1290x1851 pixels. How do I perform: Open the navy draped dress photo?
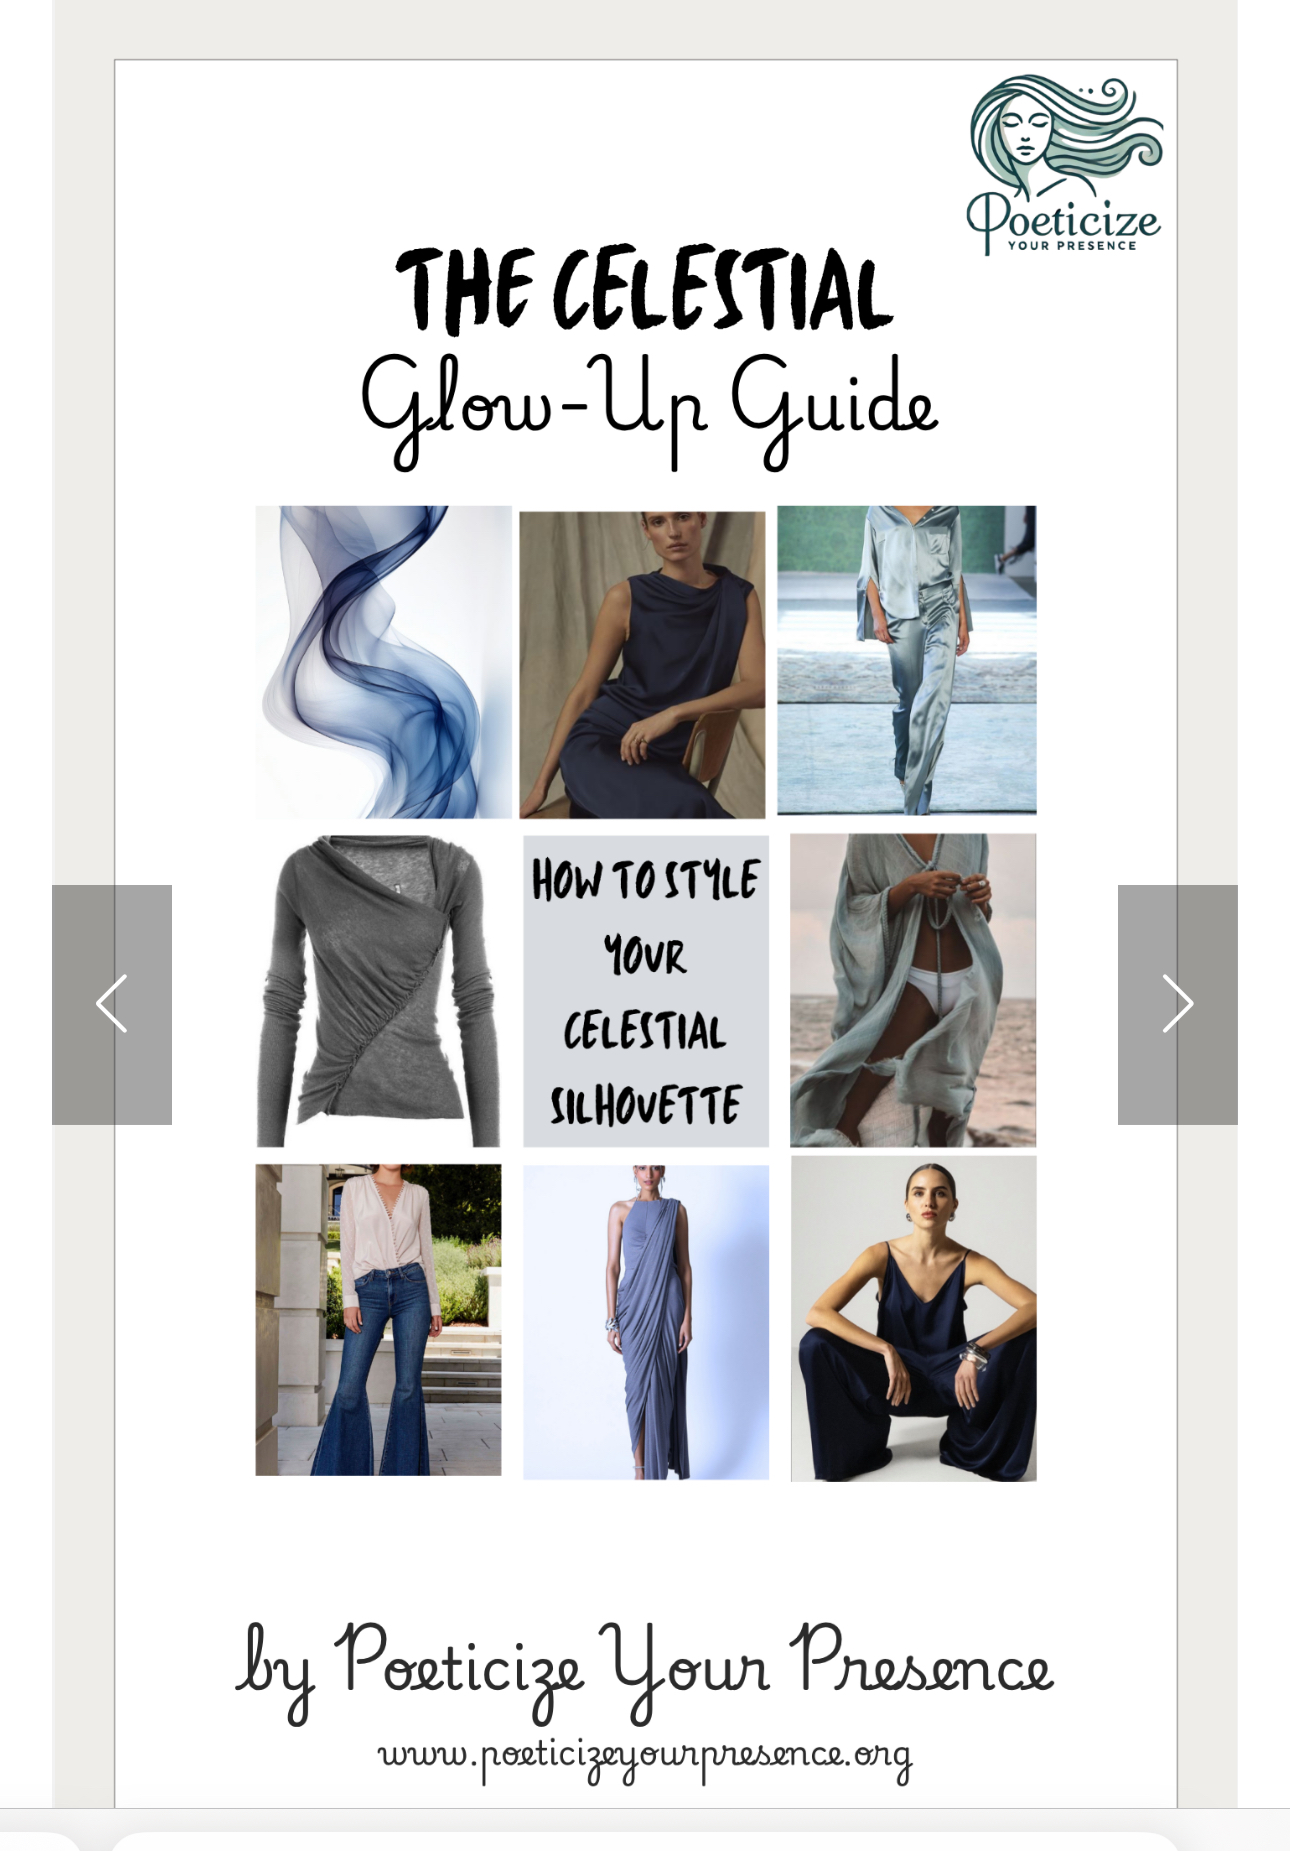642,665
